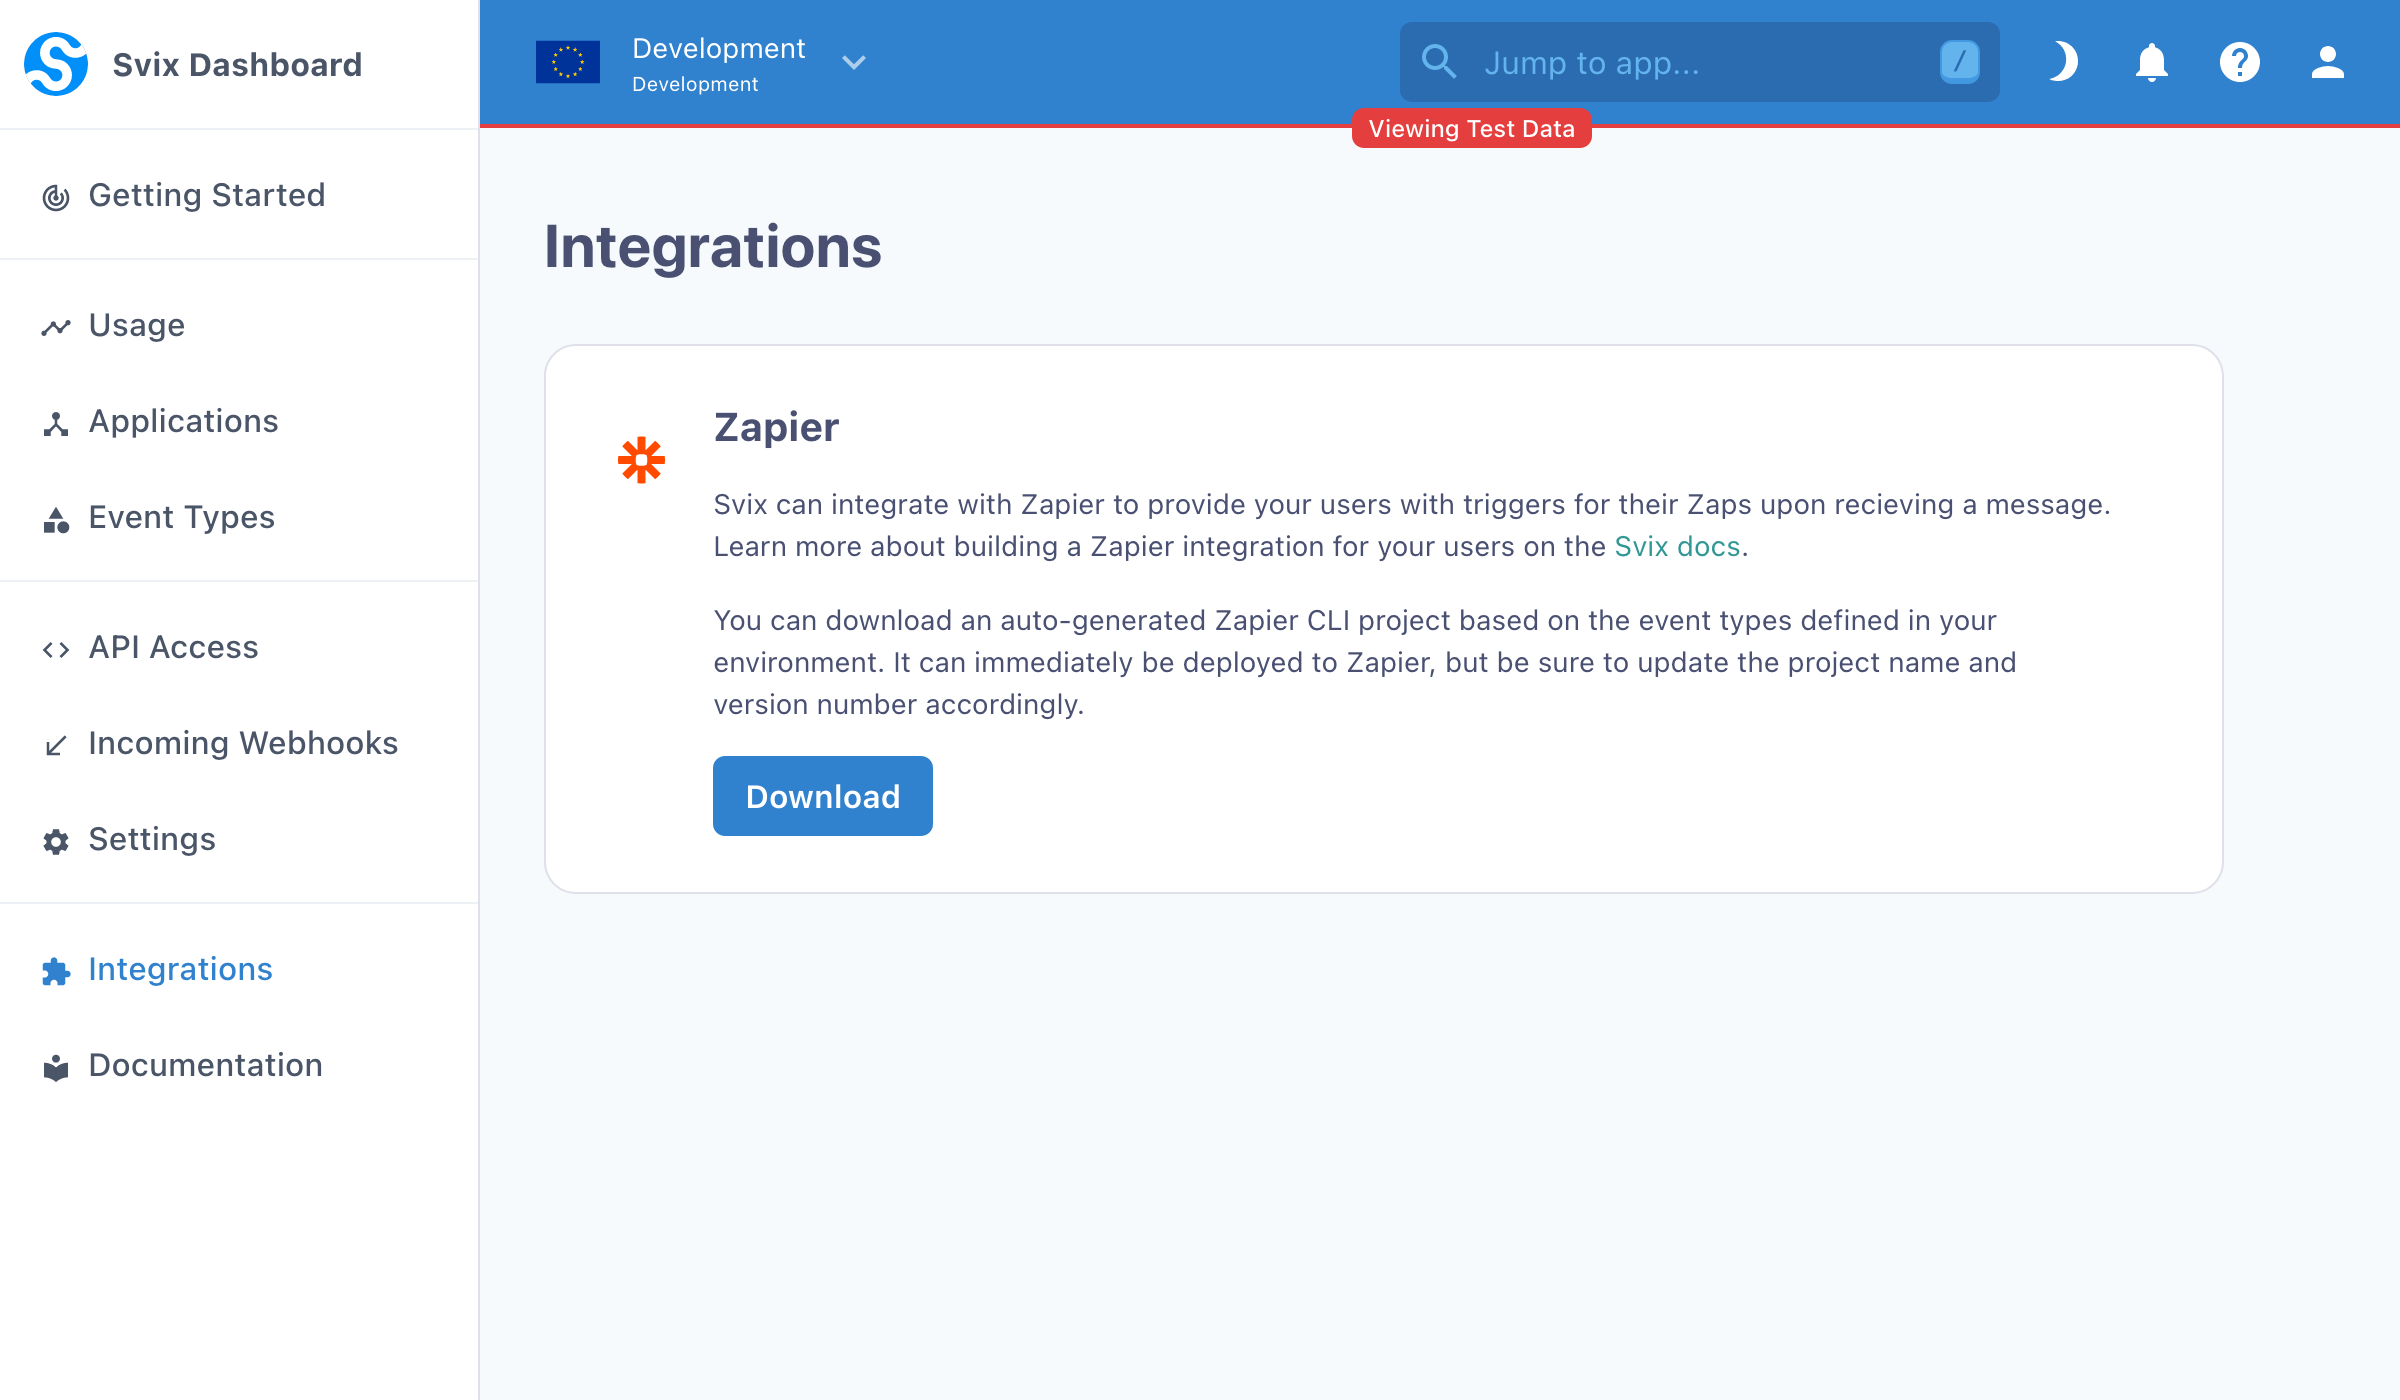Select the Integrations menu item
The height and width of the screenshot is (1400, 2400).
pyautogui.click(x=180, y=968)
